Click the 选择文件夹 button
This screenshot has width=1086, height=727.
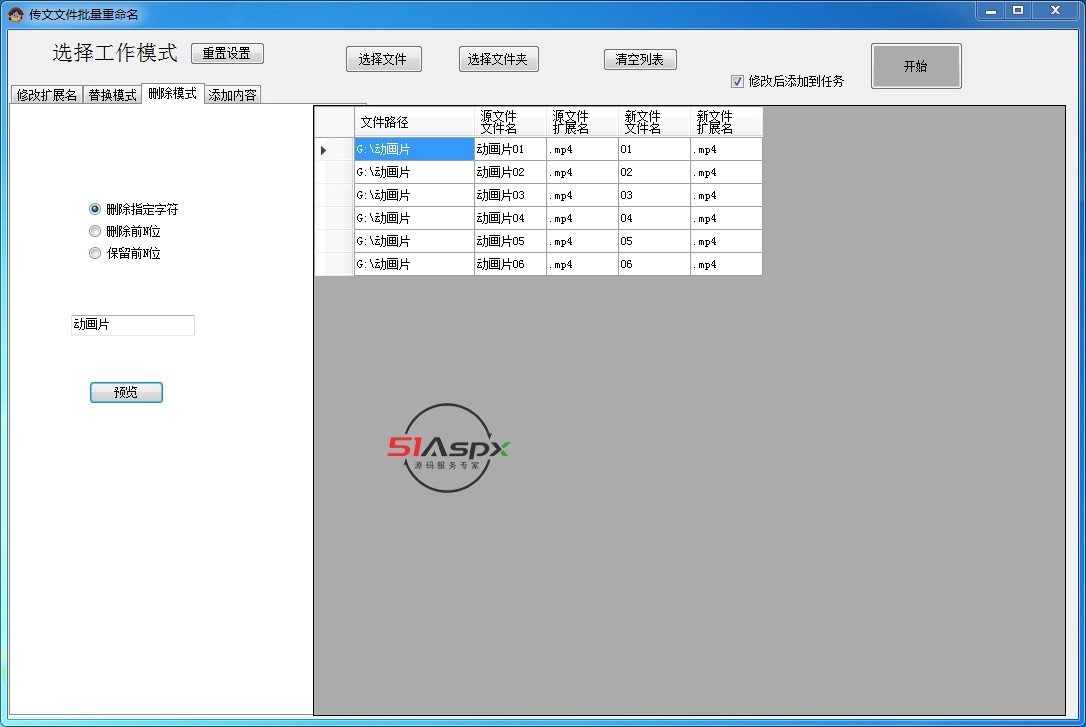499,59
